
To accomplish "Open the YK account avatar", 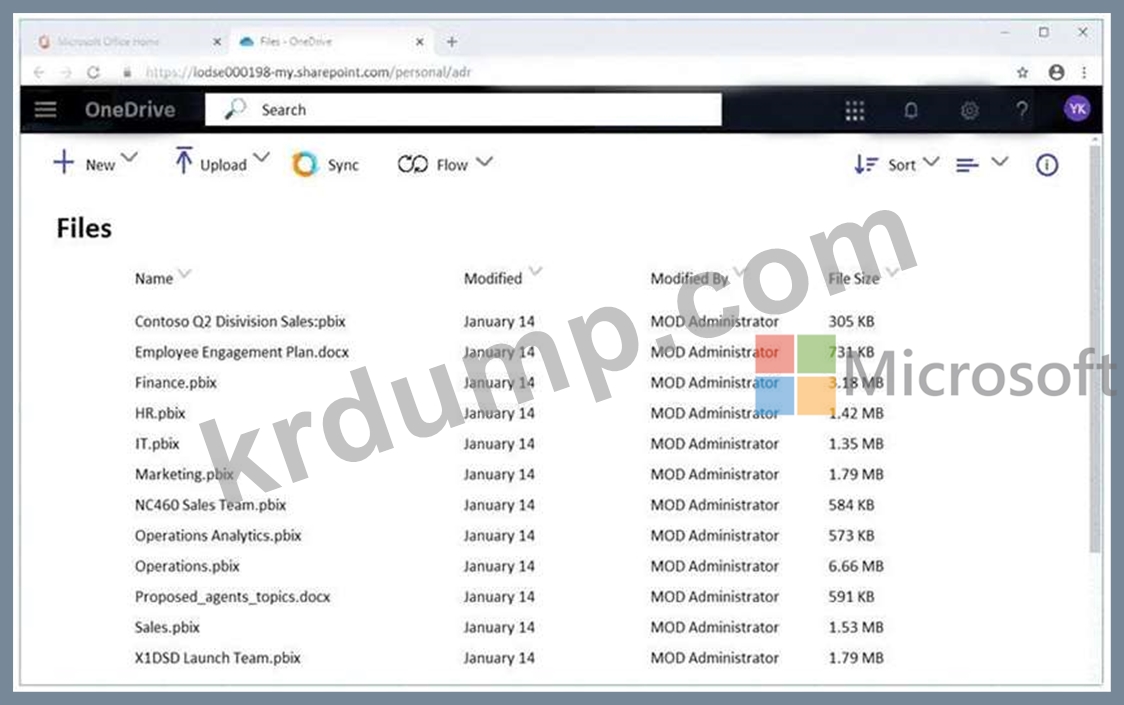I will [1077, 109].
